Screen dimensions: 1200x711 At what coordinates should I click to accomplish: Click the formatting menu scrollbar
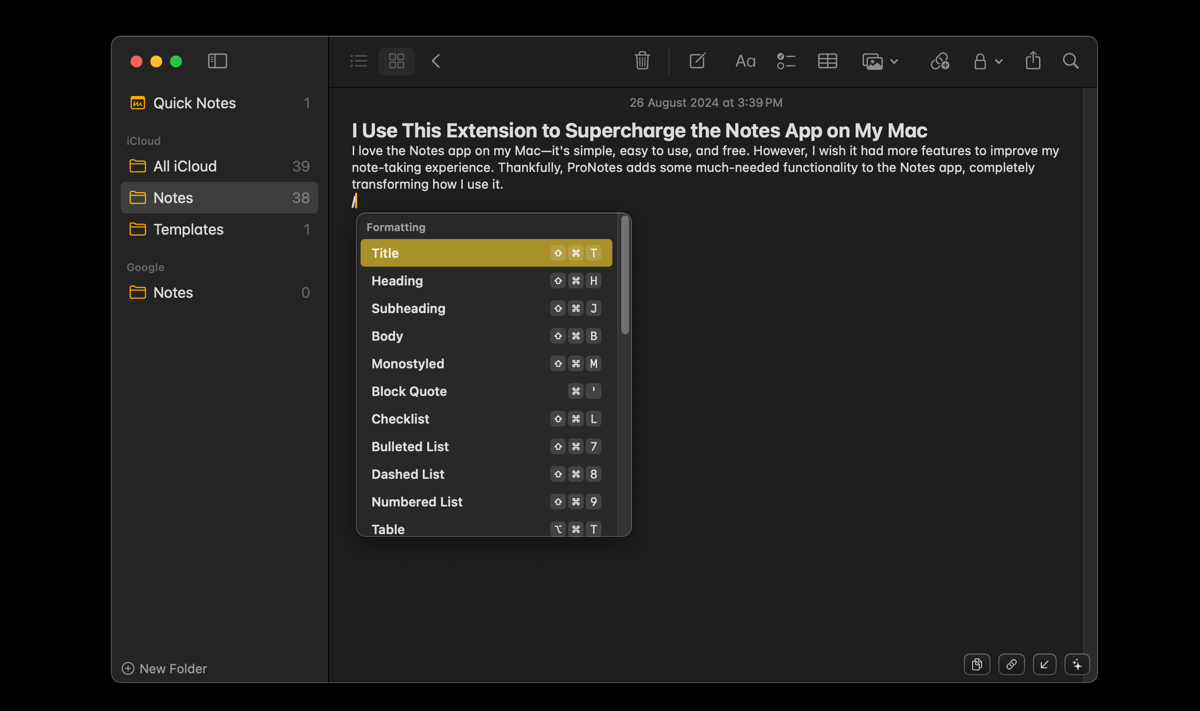coord(625,276)
